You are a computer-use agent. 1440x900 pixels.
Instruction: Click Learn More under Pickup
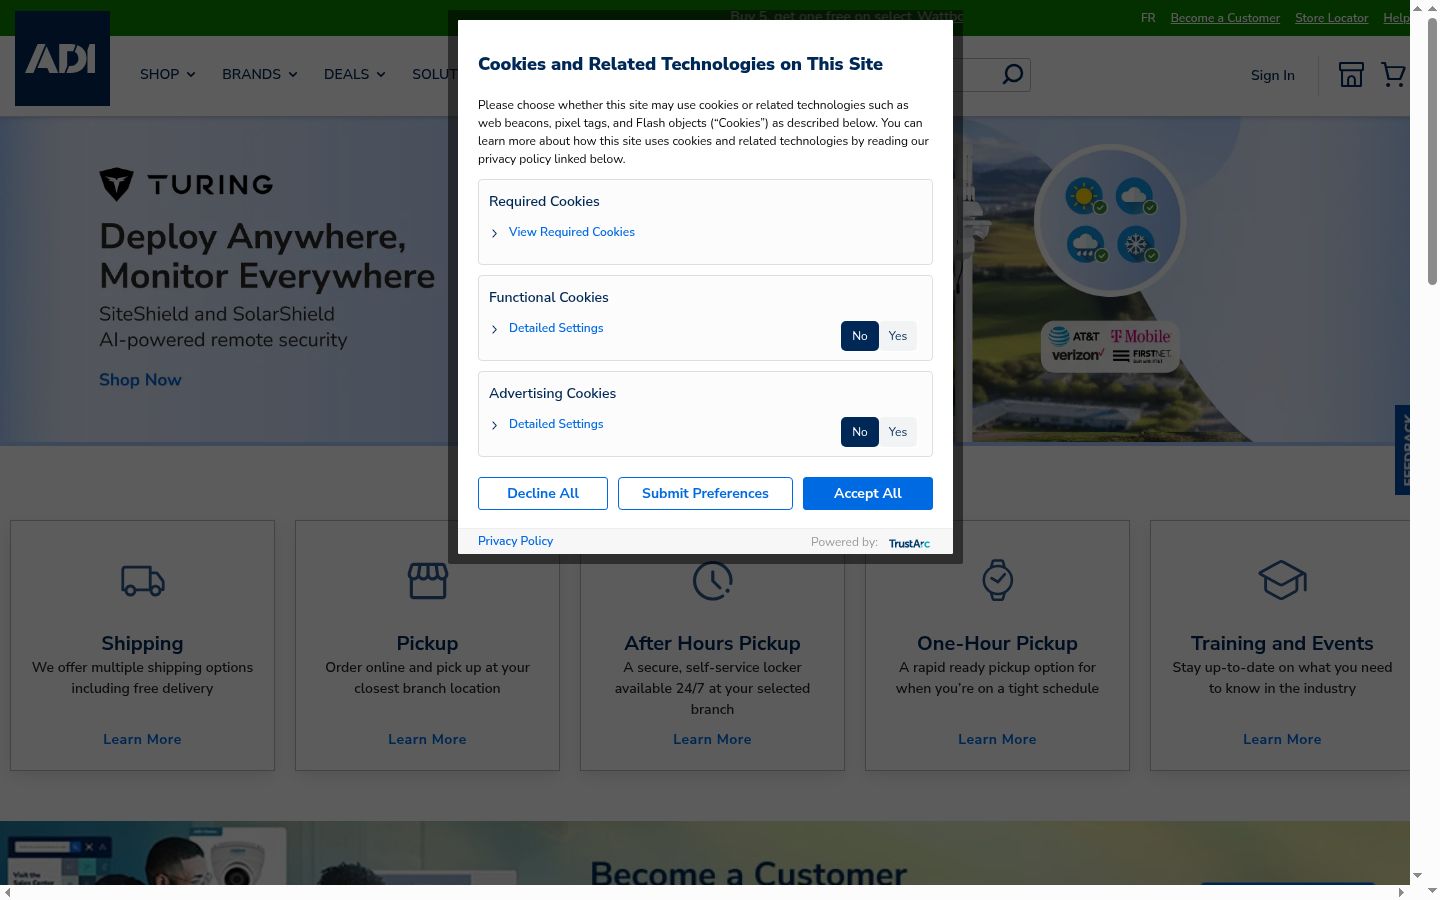pos(427,739)
